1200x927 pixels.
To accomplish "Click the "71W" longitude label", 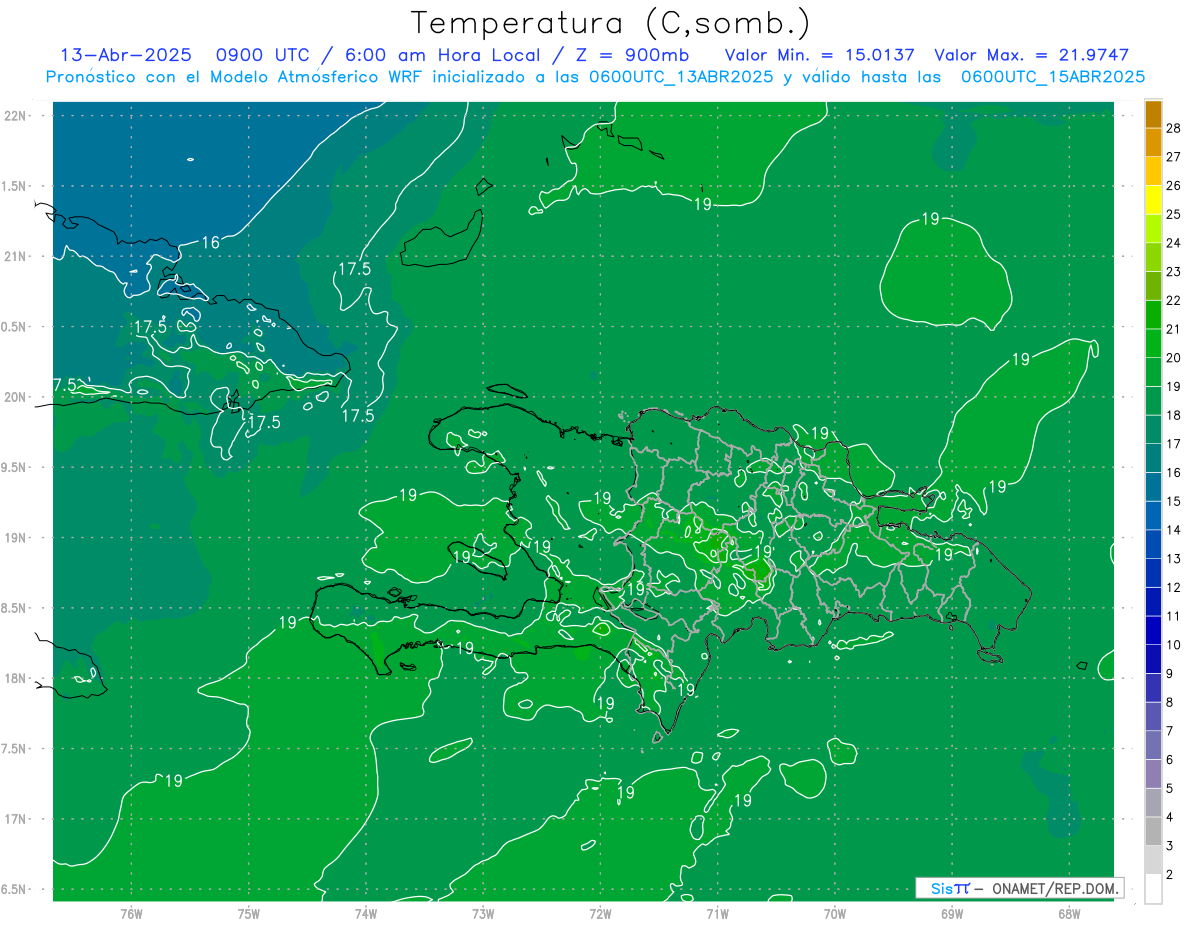I will point(717,913).
